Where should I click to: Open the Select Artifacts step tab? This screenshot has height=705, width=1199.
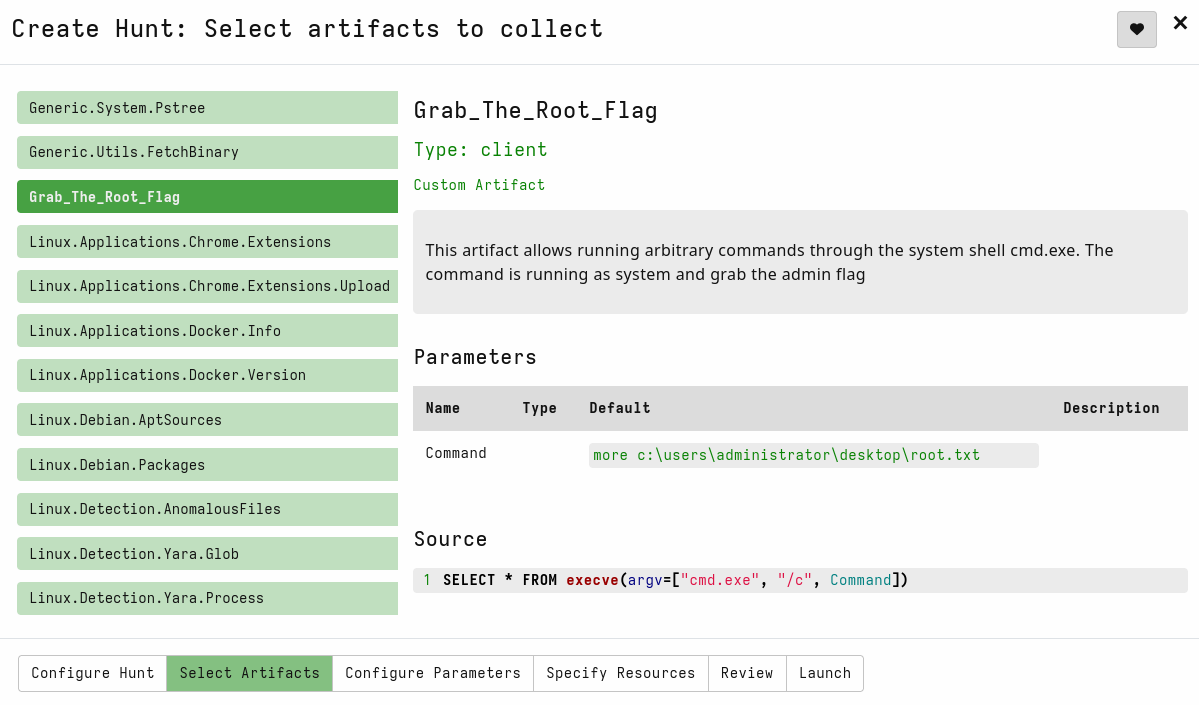[x=249, y=673]
